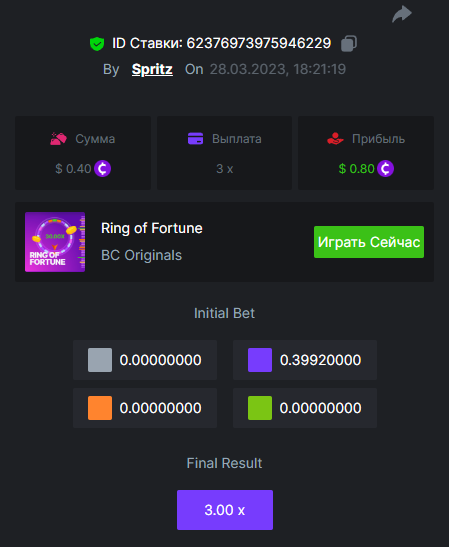Click the purple bet amount 0.39920000

pos(320,360)
